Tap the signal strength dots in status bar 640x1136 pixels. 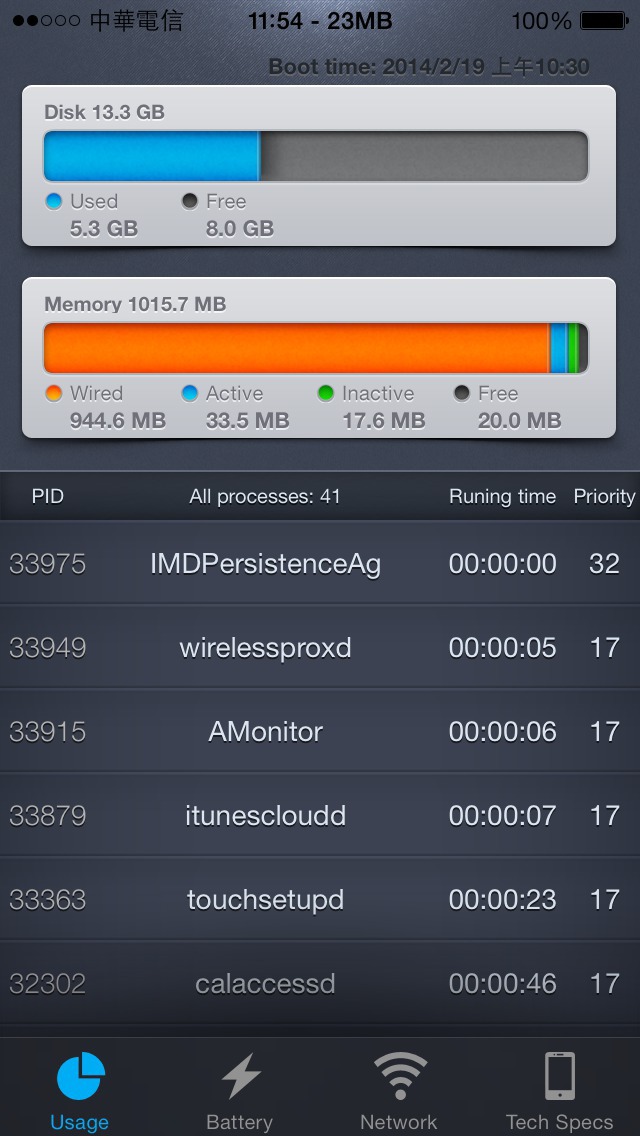click(x=46, y=21)
